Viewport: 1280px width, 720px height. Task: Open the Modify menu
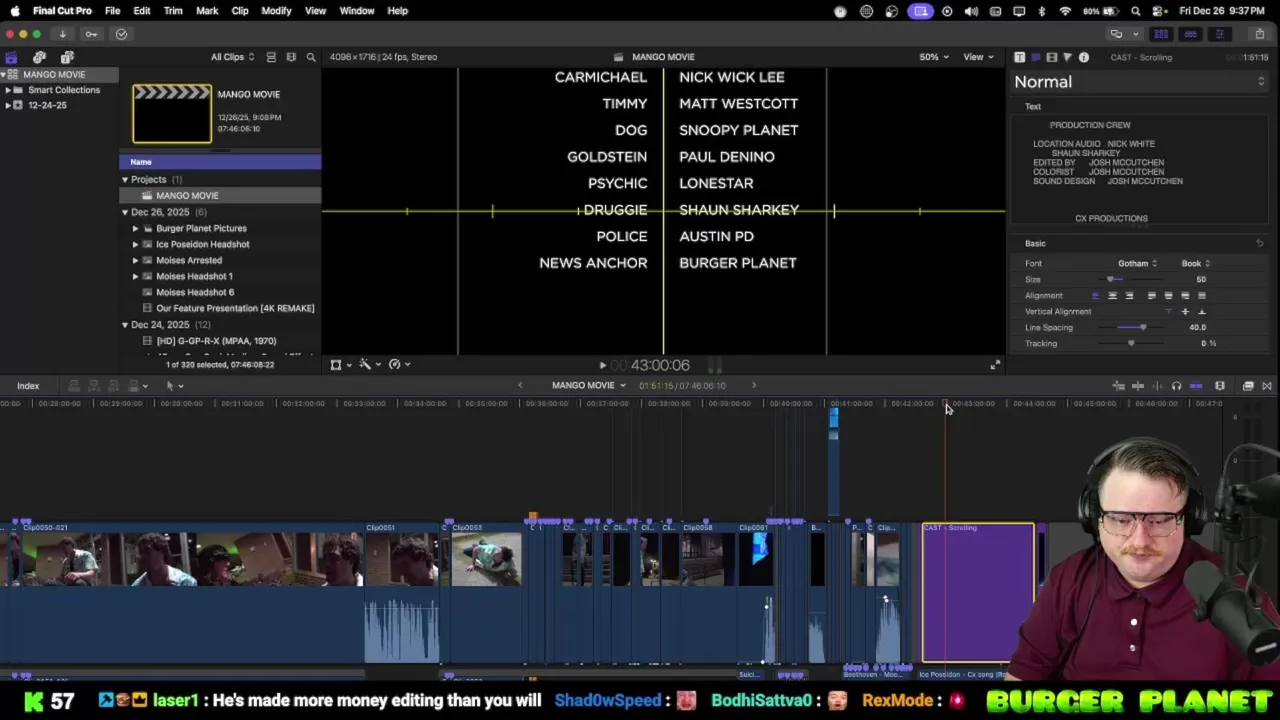[276, 11]
